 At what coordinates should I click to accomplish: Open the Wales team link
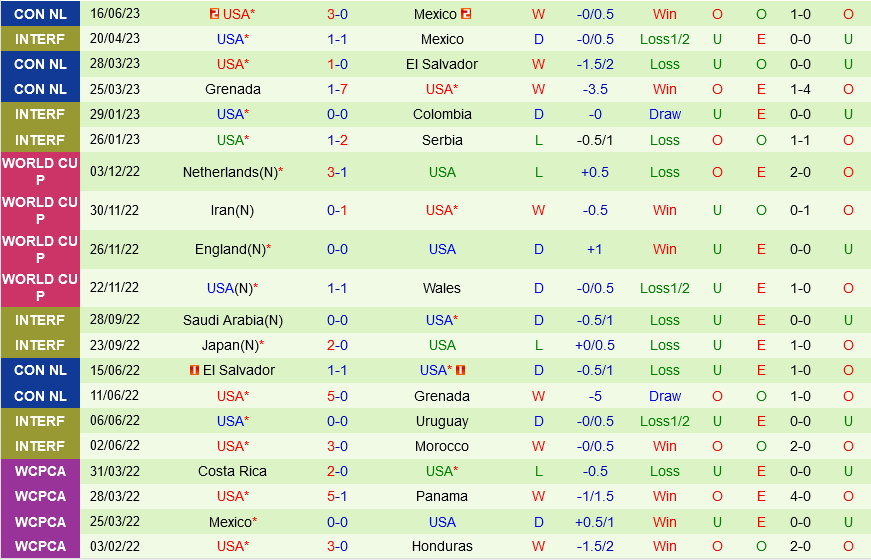[x=441, y=288]
